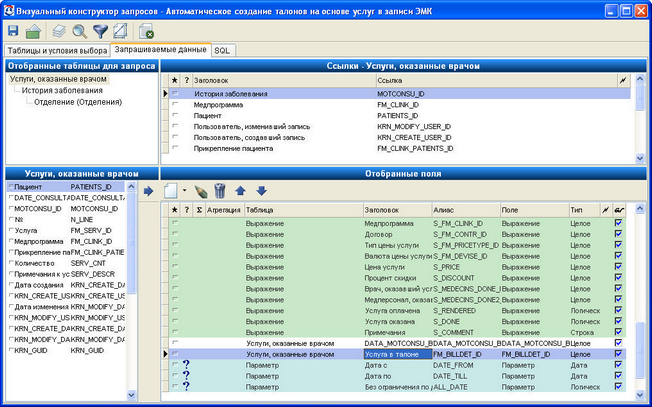The width and height of the screenshot is (652, 407).
Task: Click the Заголовок column header in links grid
Action: click(x=284, y=80)
